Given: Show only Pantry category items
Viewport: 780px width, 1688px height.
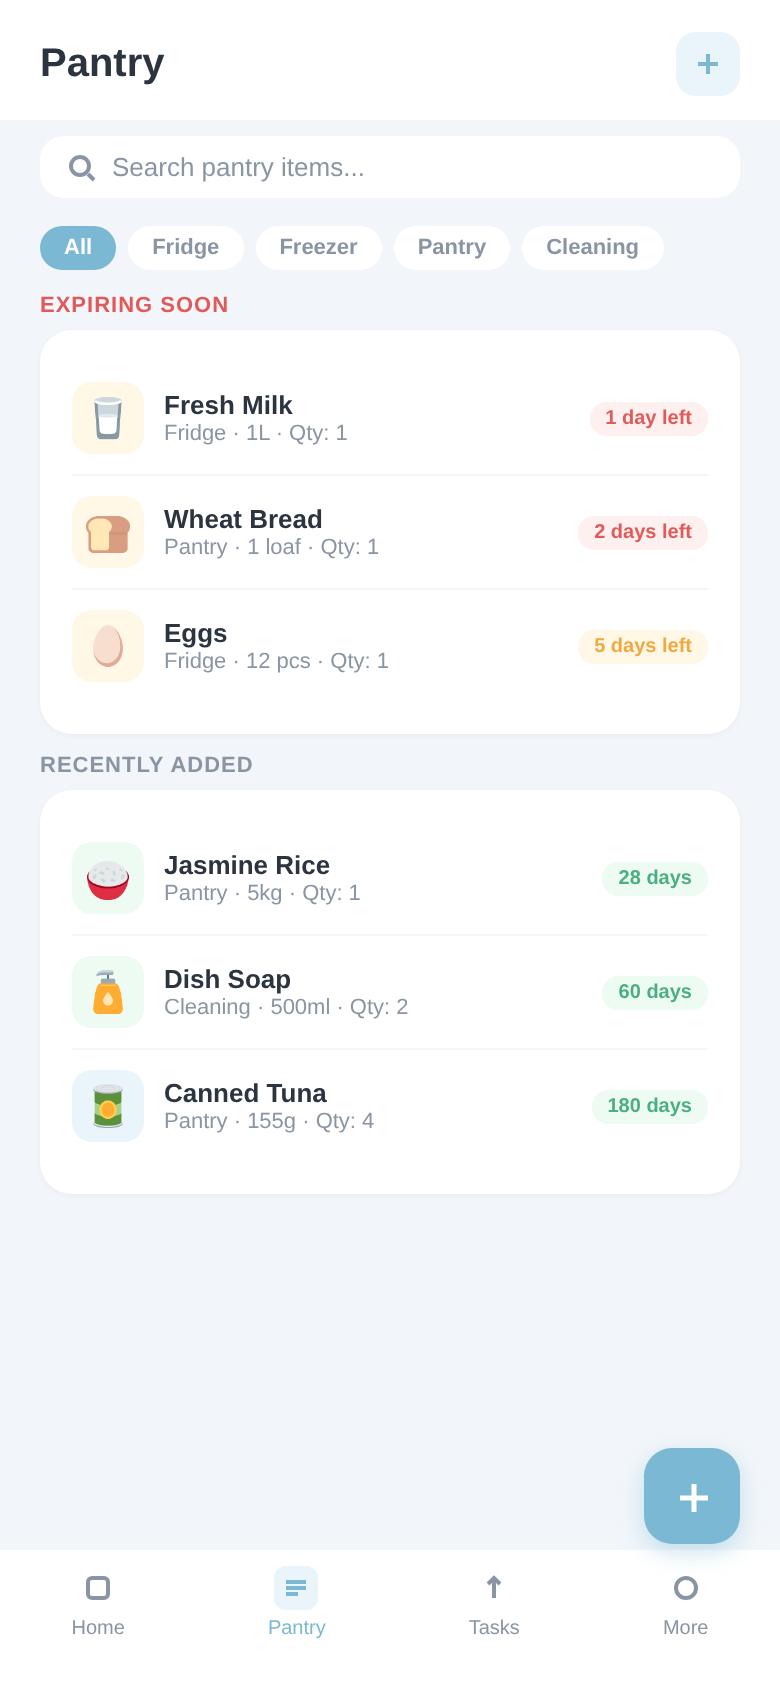Looking at the screenshot, I should [452, 248].
